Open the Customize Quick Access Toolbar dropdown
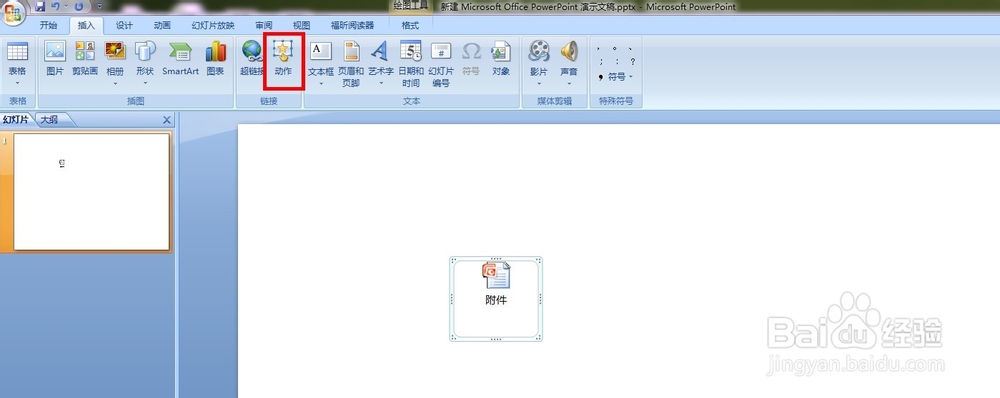This screenshot has width=1000, height=398. (x=99, y=6)
